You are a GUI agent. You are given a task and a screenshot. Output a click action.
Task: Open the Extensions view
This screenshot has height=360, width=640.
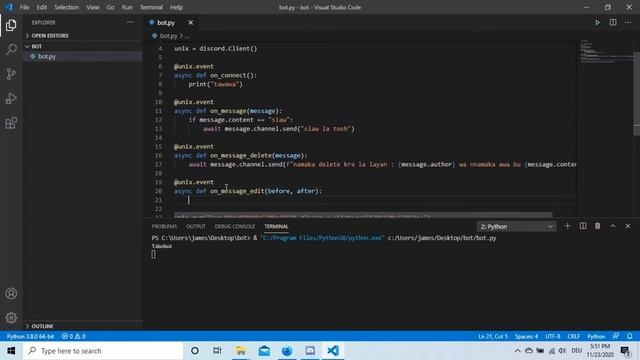(x=11, y=123)
